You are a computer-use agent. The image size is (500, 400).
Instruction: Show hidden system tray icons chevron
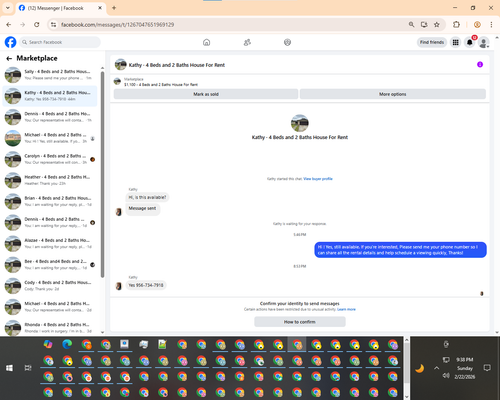pyautogui.click(x=436, y=368)
